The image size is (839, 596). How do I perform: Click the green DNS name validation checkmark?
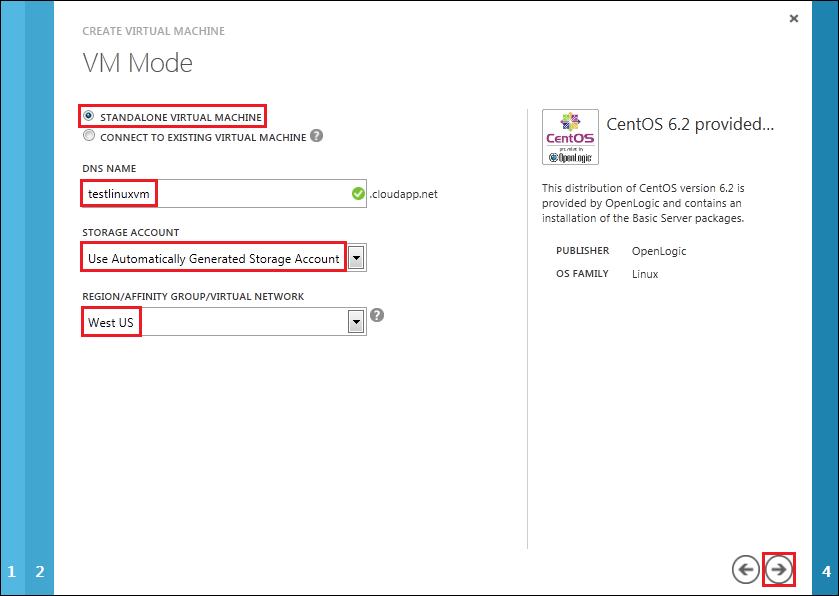pyautogui.click(x=358, y=194)
